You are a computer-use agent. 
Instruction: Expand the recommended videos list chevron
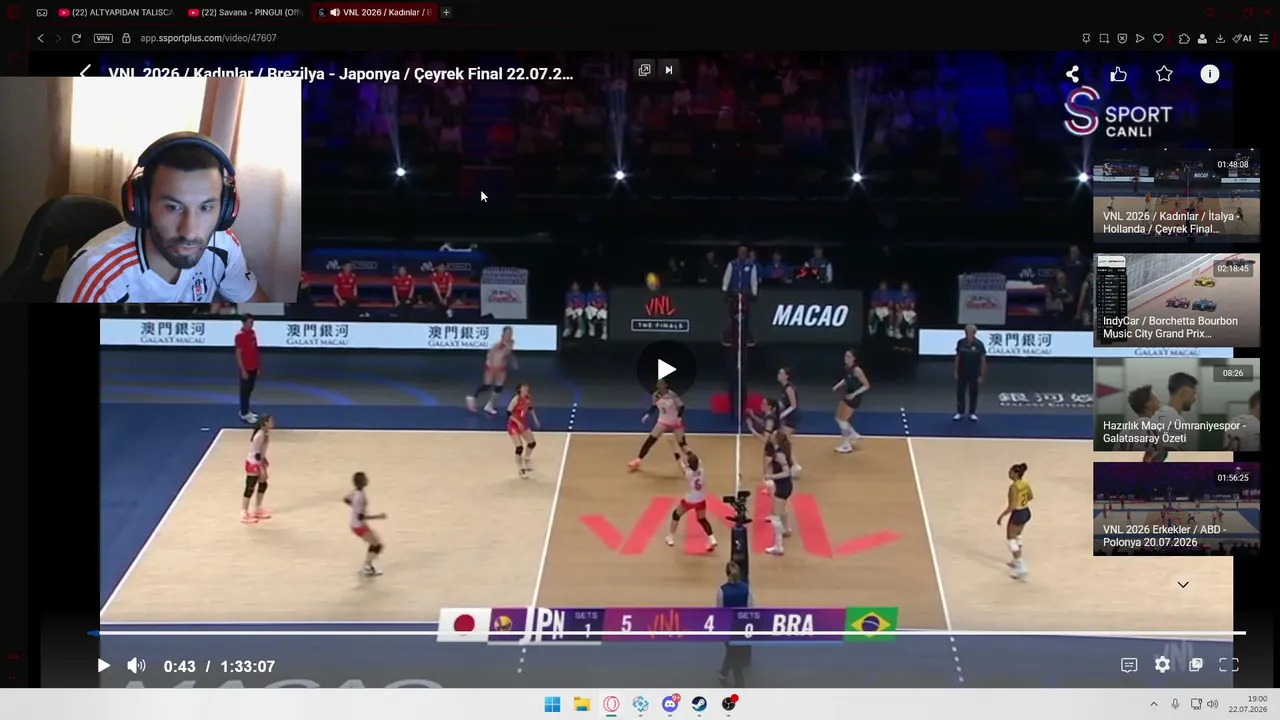[x=1183, y=585]
